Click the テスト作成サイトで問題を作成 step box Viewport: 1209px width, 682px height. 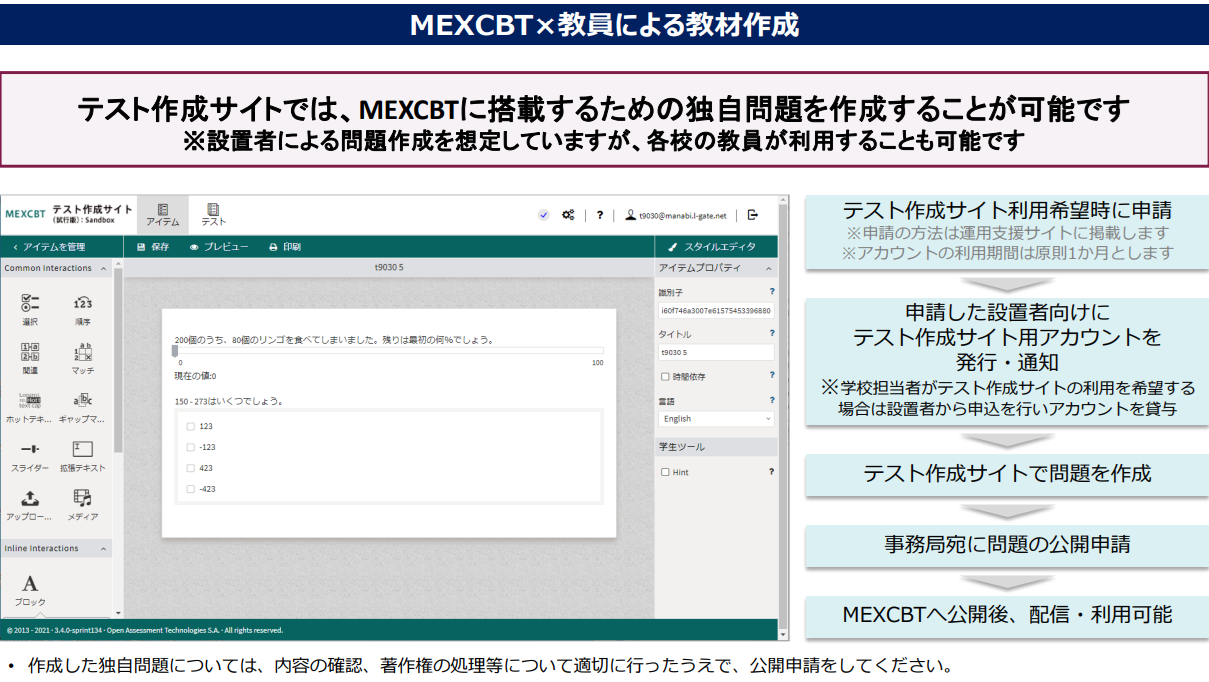click(1007, 475)
